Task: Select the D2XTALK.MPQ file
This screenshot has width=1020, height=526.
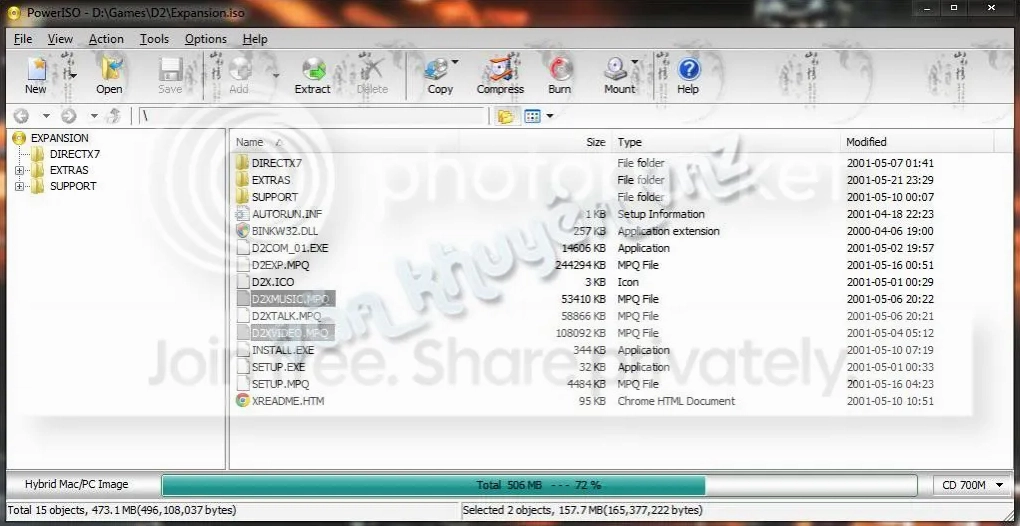Action: pos(286,316)
